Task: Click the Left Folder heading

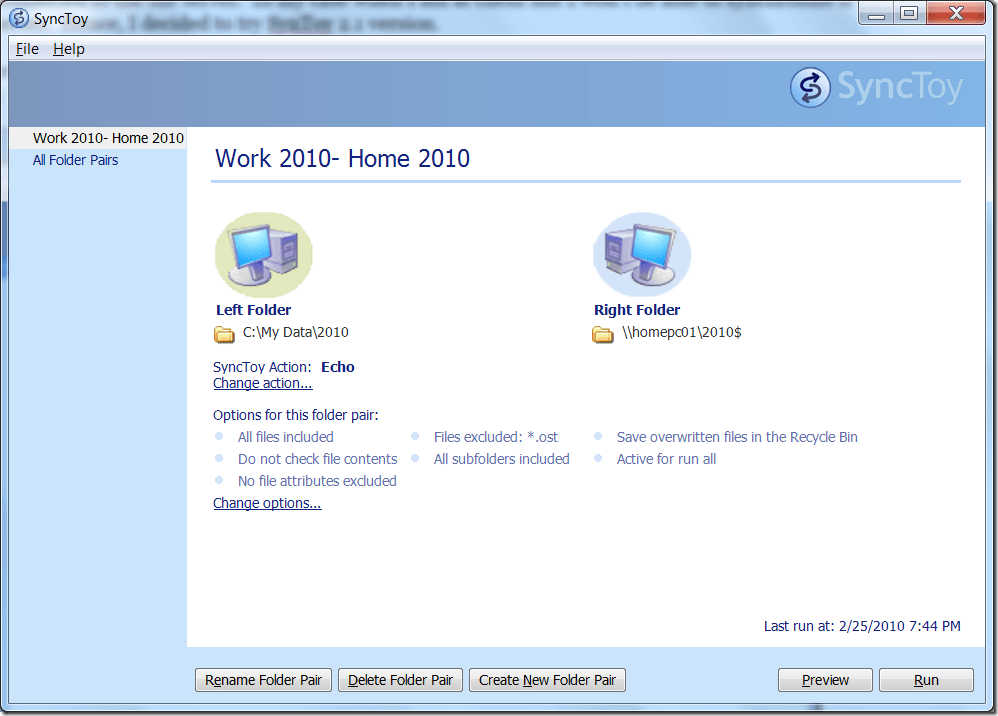Action: coord(253,310)
